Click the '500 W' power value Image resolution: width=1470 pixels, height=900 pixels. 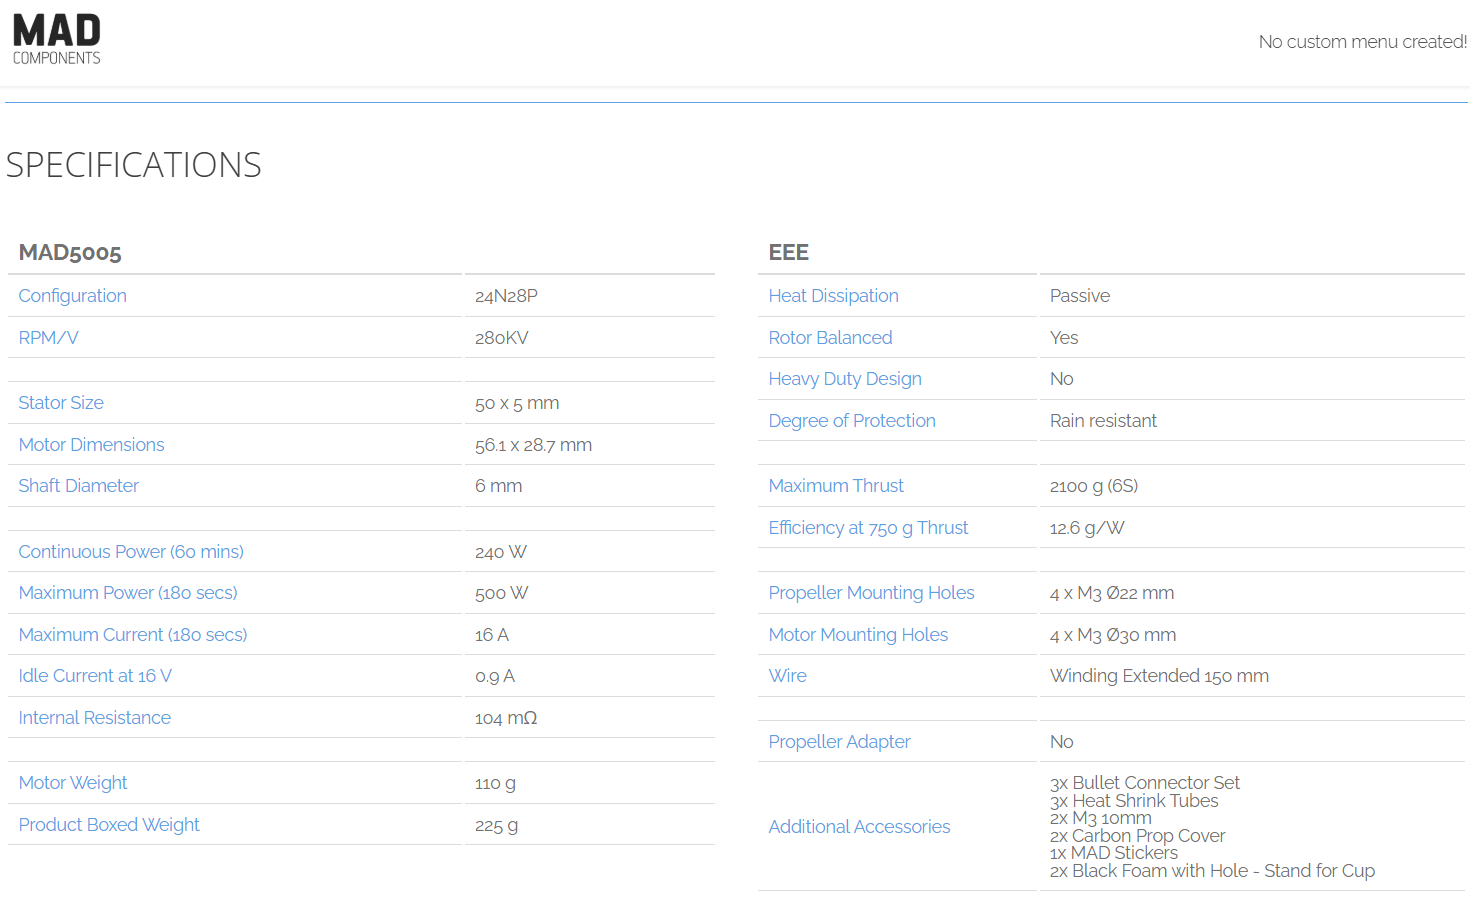coord(501,593)
